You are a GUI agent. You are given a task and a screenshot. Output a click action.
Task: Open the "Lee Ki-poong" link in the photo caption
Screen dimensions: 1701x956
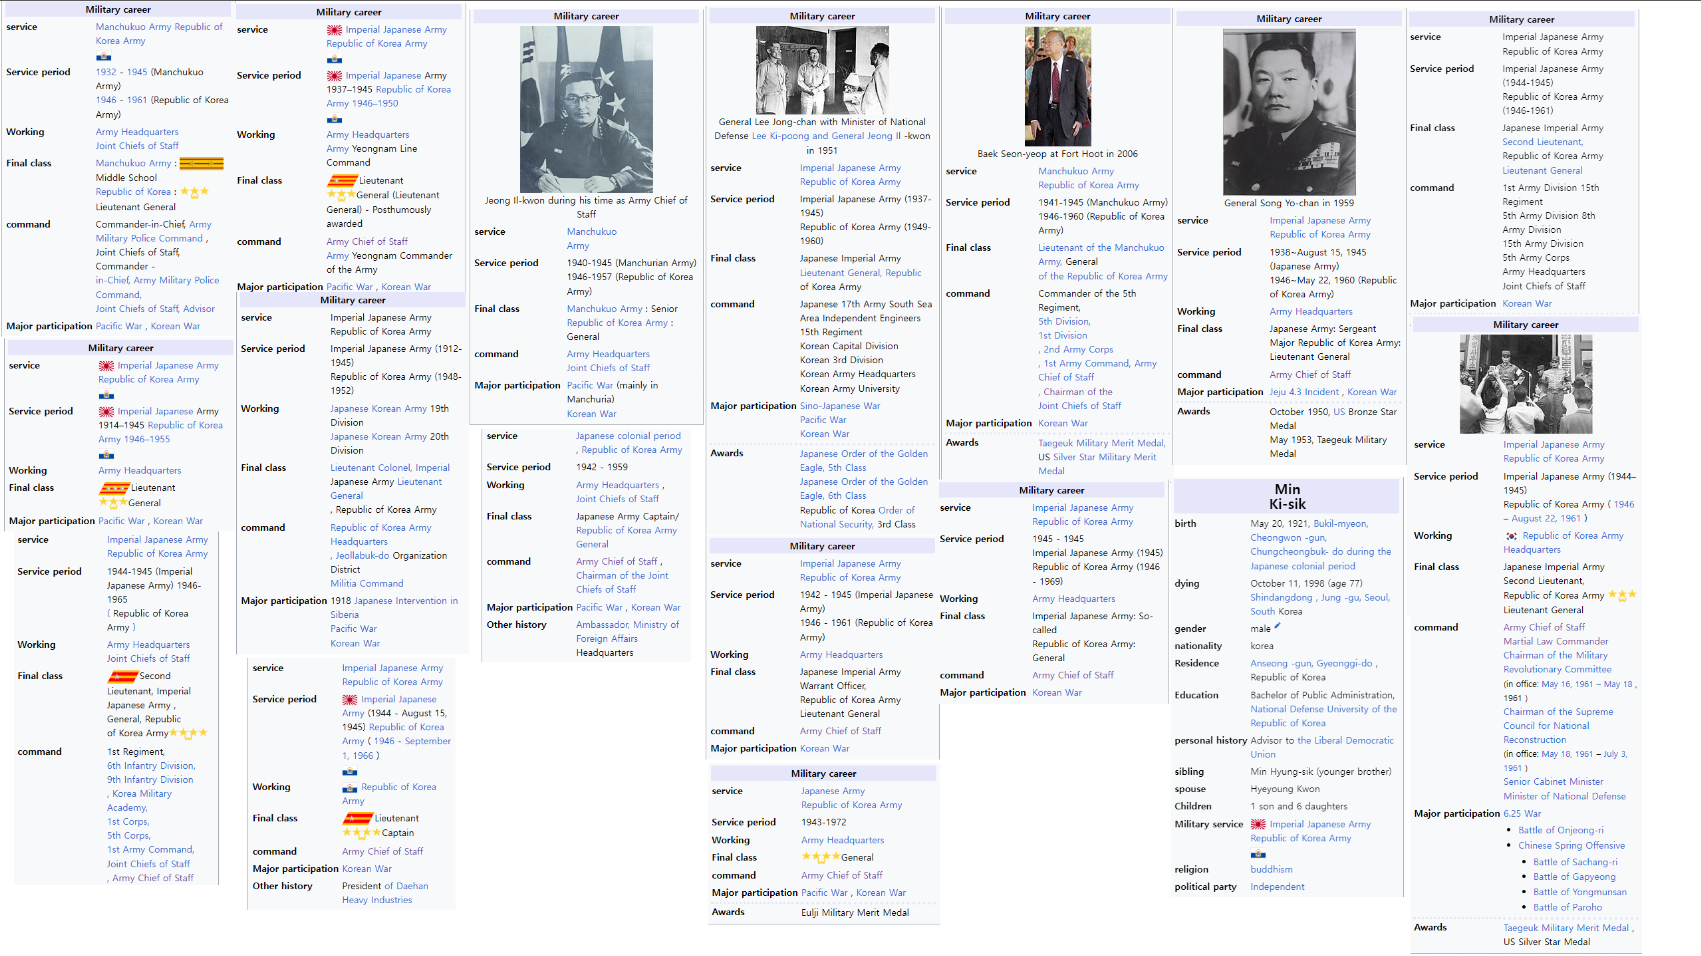point(780,136)
